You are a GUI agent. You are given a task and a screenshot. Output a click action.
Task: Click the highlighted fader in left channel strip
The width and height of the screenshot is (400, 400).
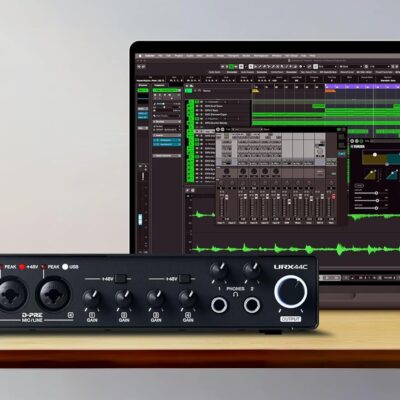140,219
